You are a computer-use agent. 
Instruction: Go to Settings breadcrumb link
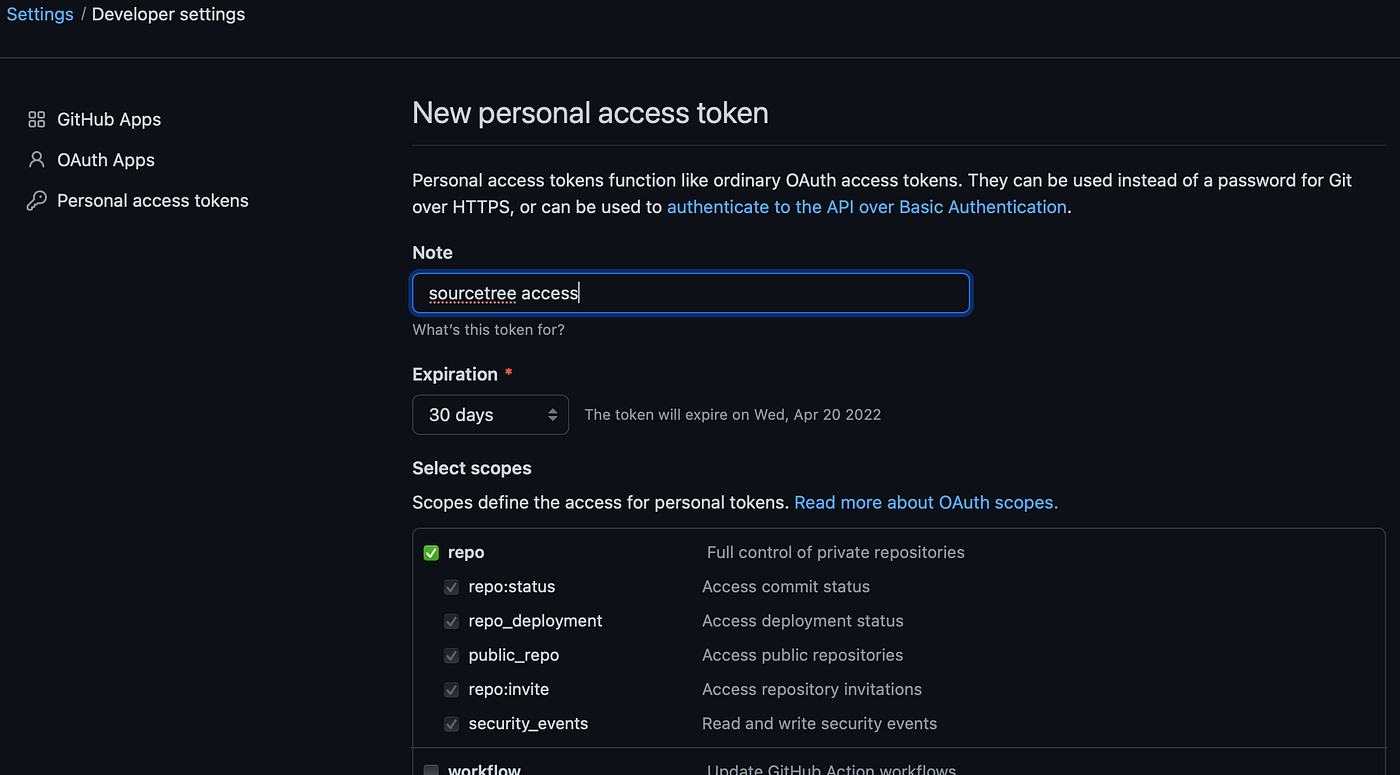pos(40,15)
